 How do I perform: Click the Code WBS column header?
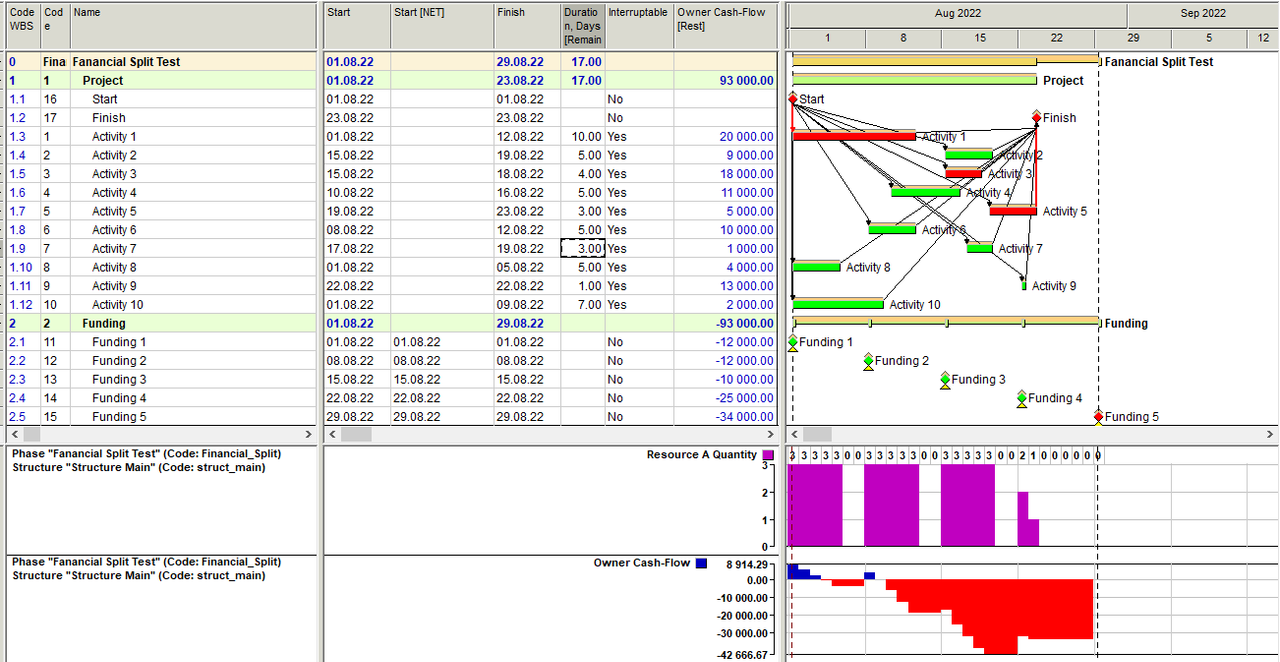click(23, 26)
